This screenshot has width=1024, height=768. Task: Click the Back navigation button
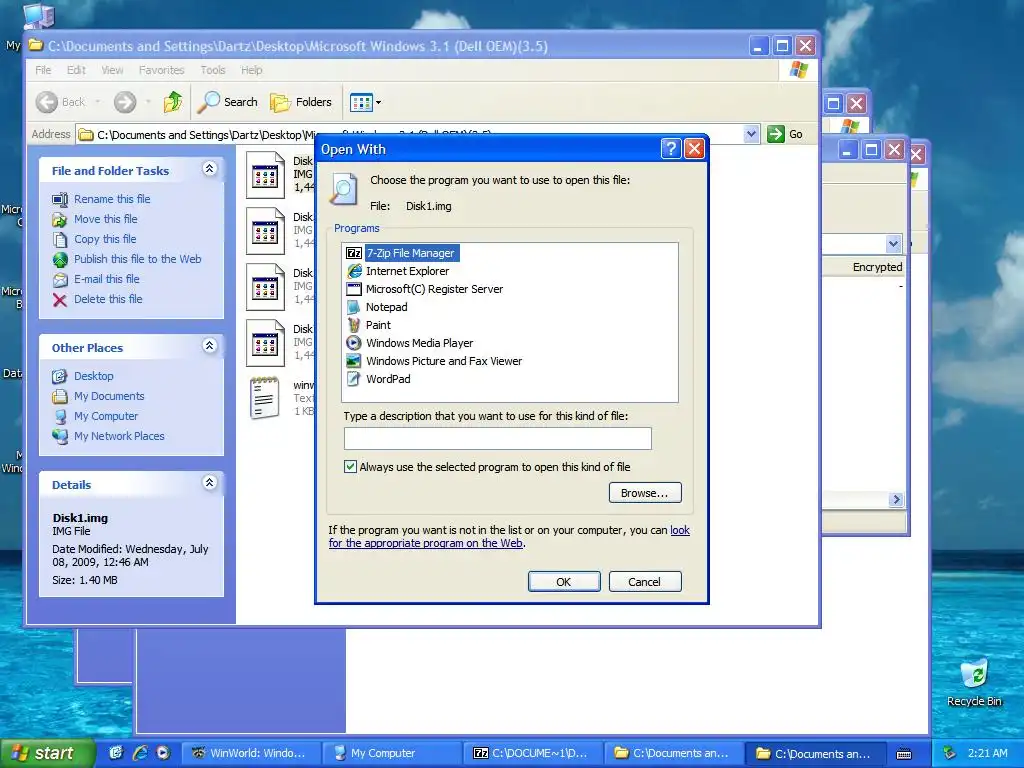coord(61,102)
